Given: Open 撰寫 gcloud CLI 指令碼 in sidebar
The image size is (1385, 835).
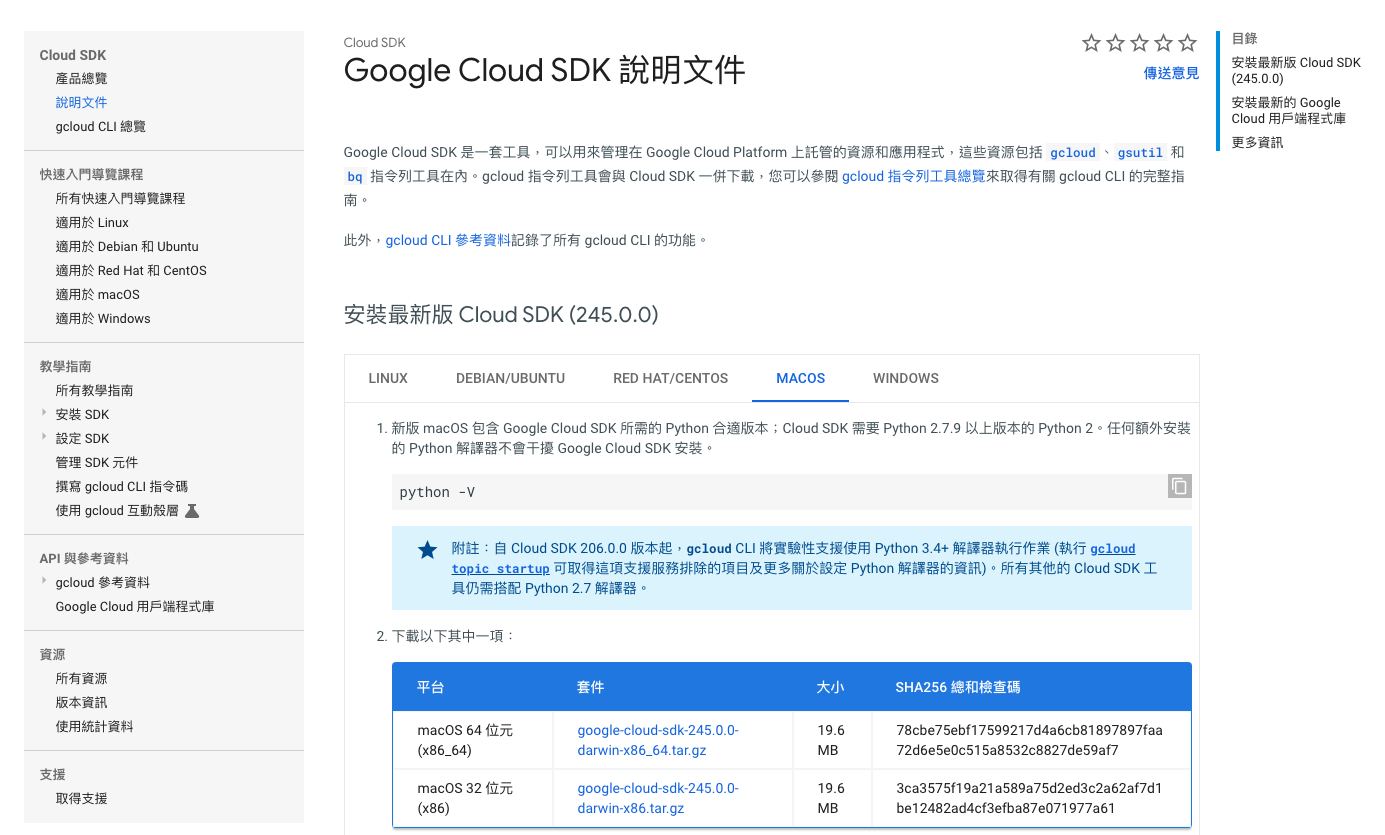Looking at the screenshot, I should [x=122, y=487].
